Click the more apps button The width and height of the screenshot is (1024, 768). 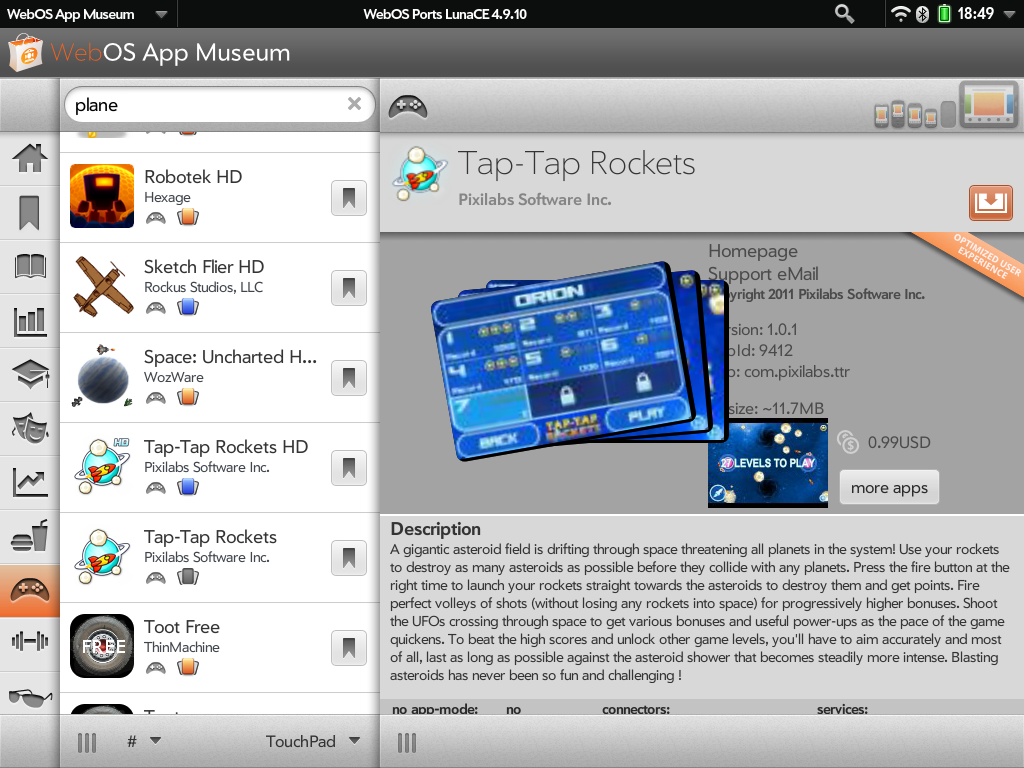(889, 488)
